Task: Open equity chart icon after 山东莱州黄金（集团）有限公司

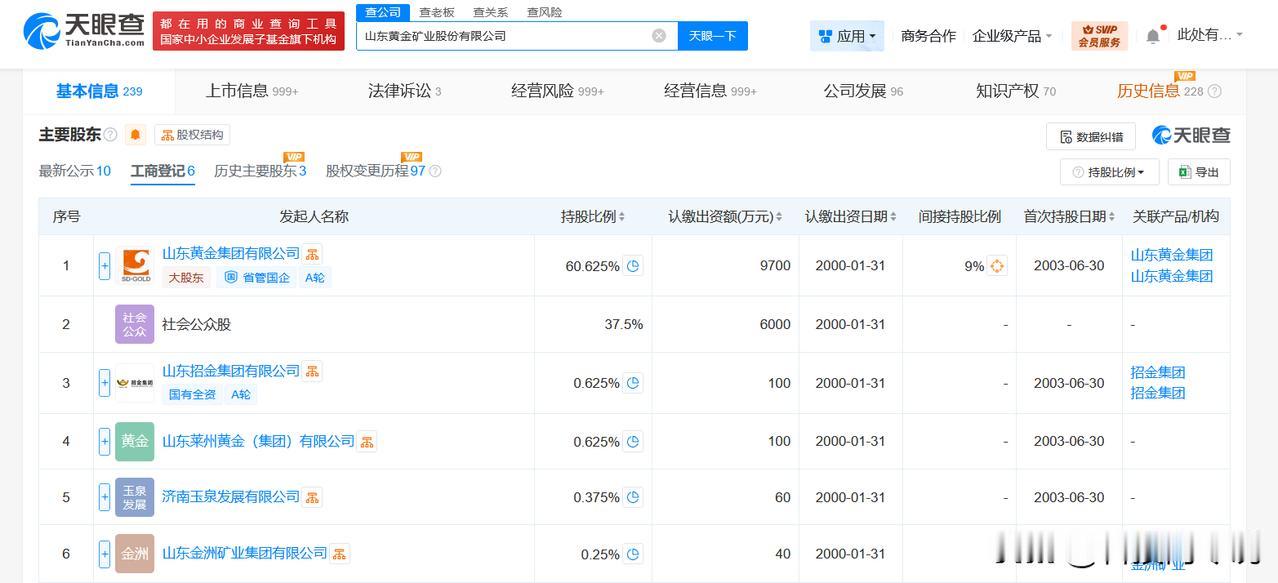Action: coord(367,441)
